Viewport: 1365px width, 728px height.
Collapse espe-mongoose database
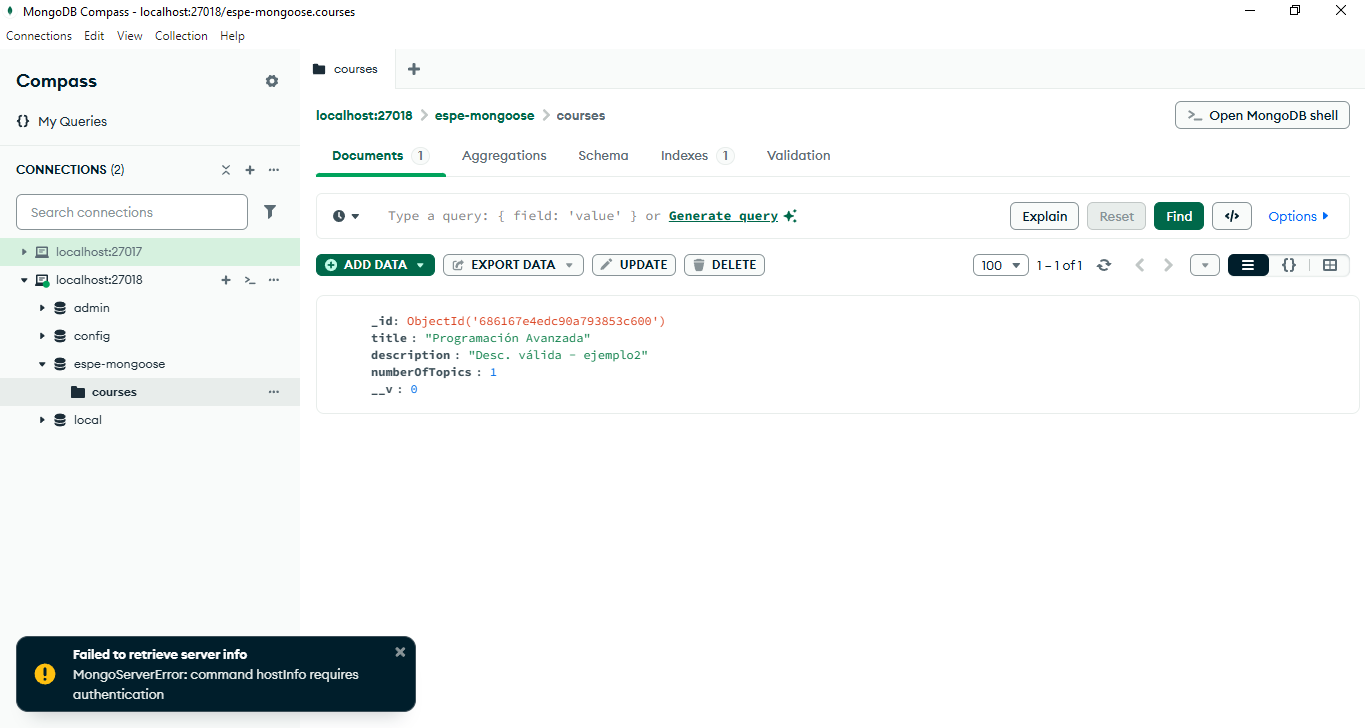coord(42,364)
